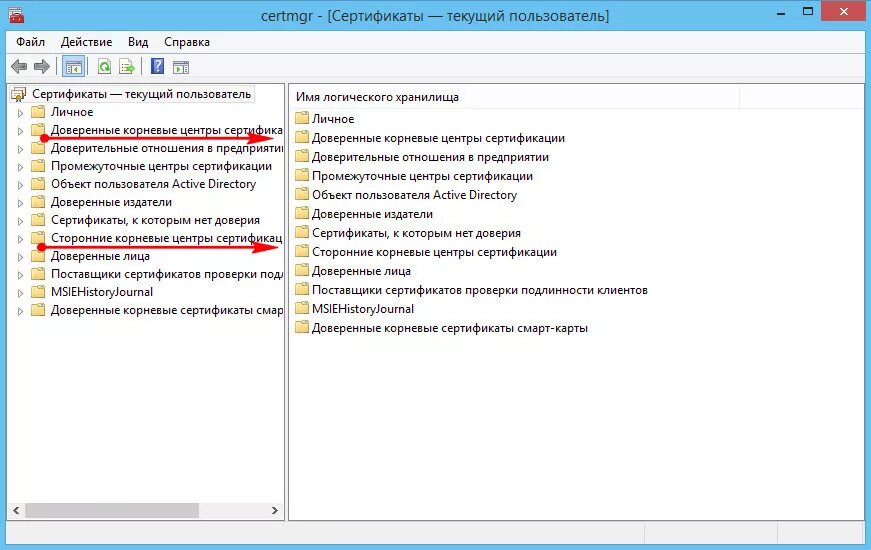
Task: Select Поставщики сертификатов проверки подлинности клиентов row
Action: coord(480,289)
